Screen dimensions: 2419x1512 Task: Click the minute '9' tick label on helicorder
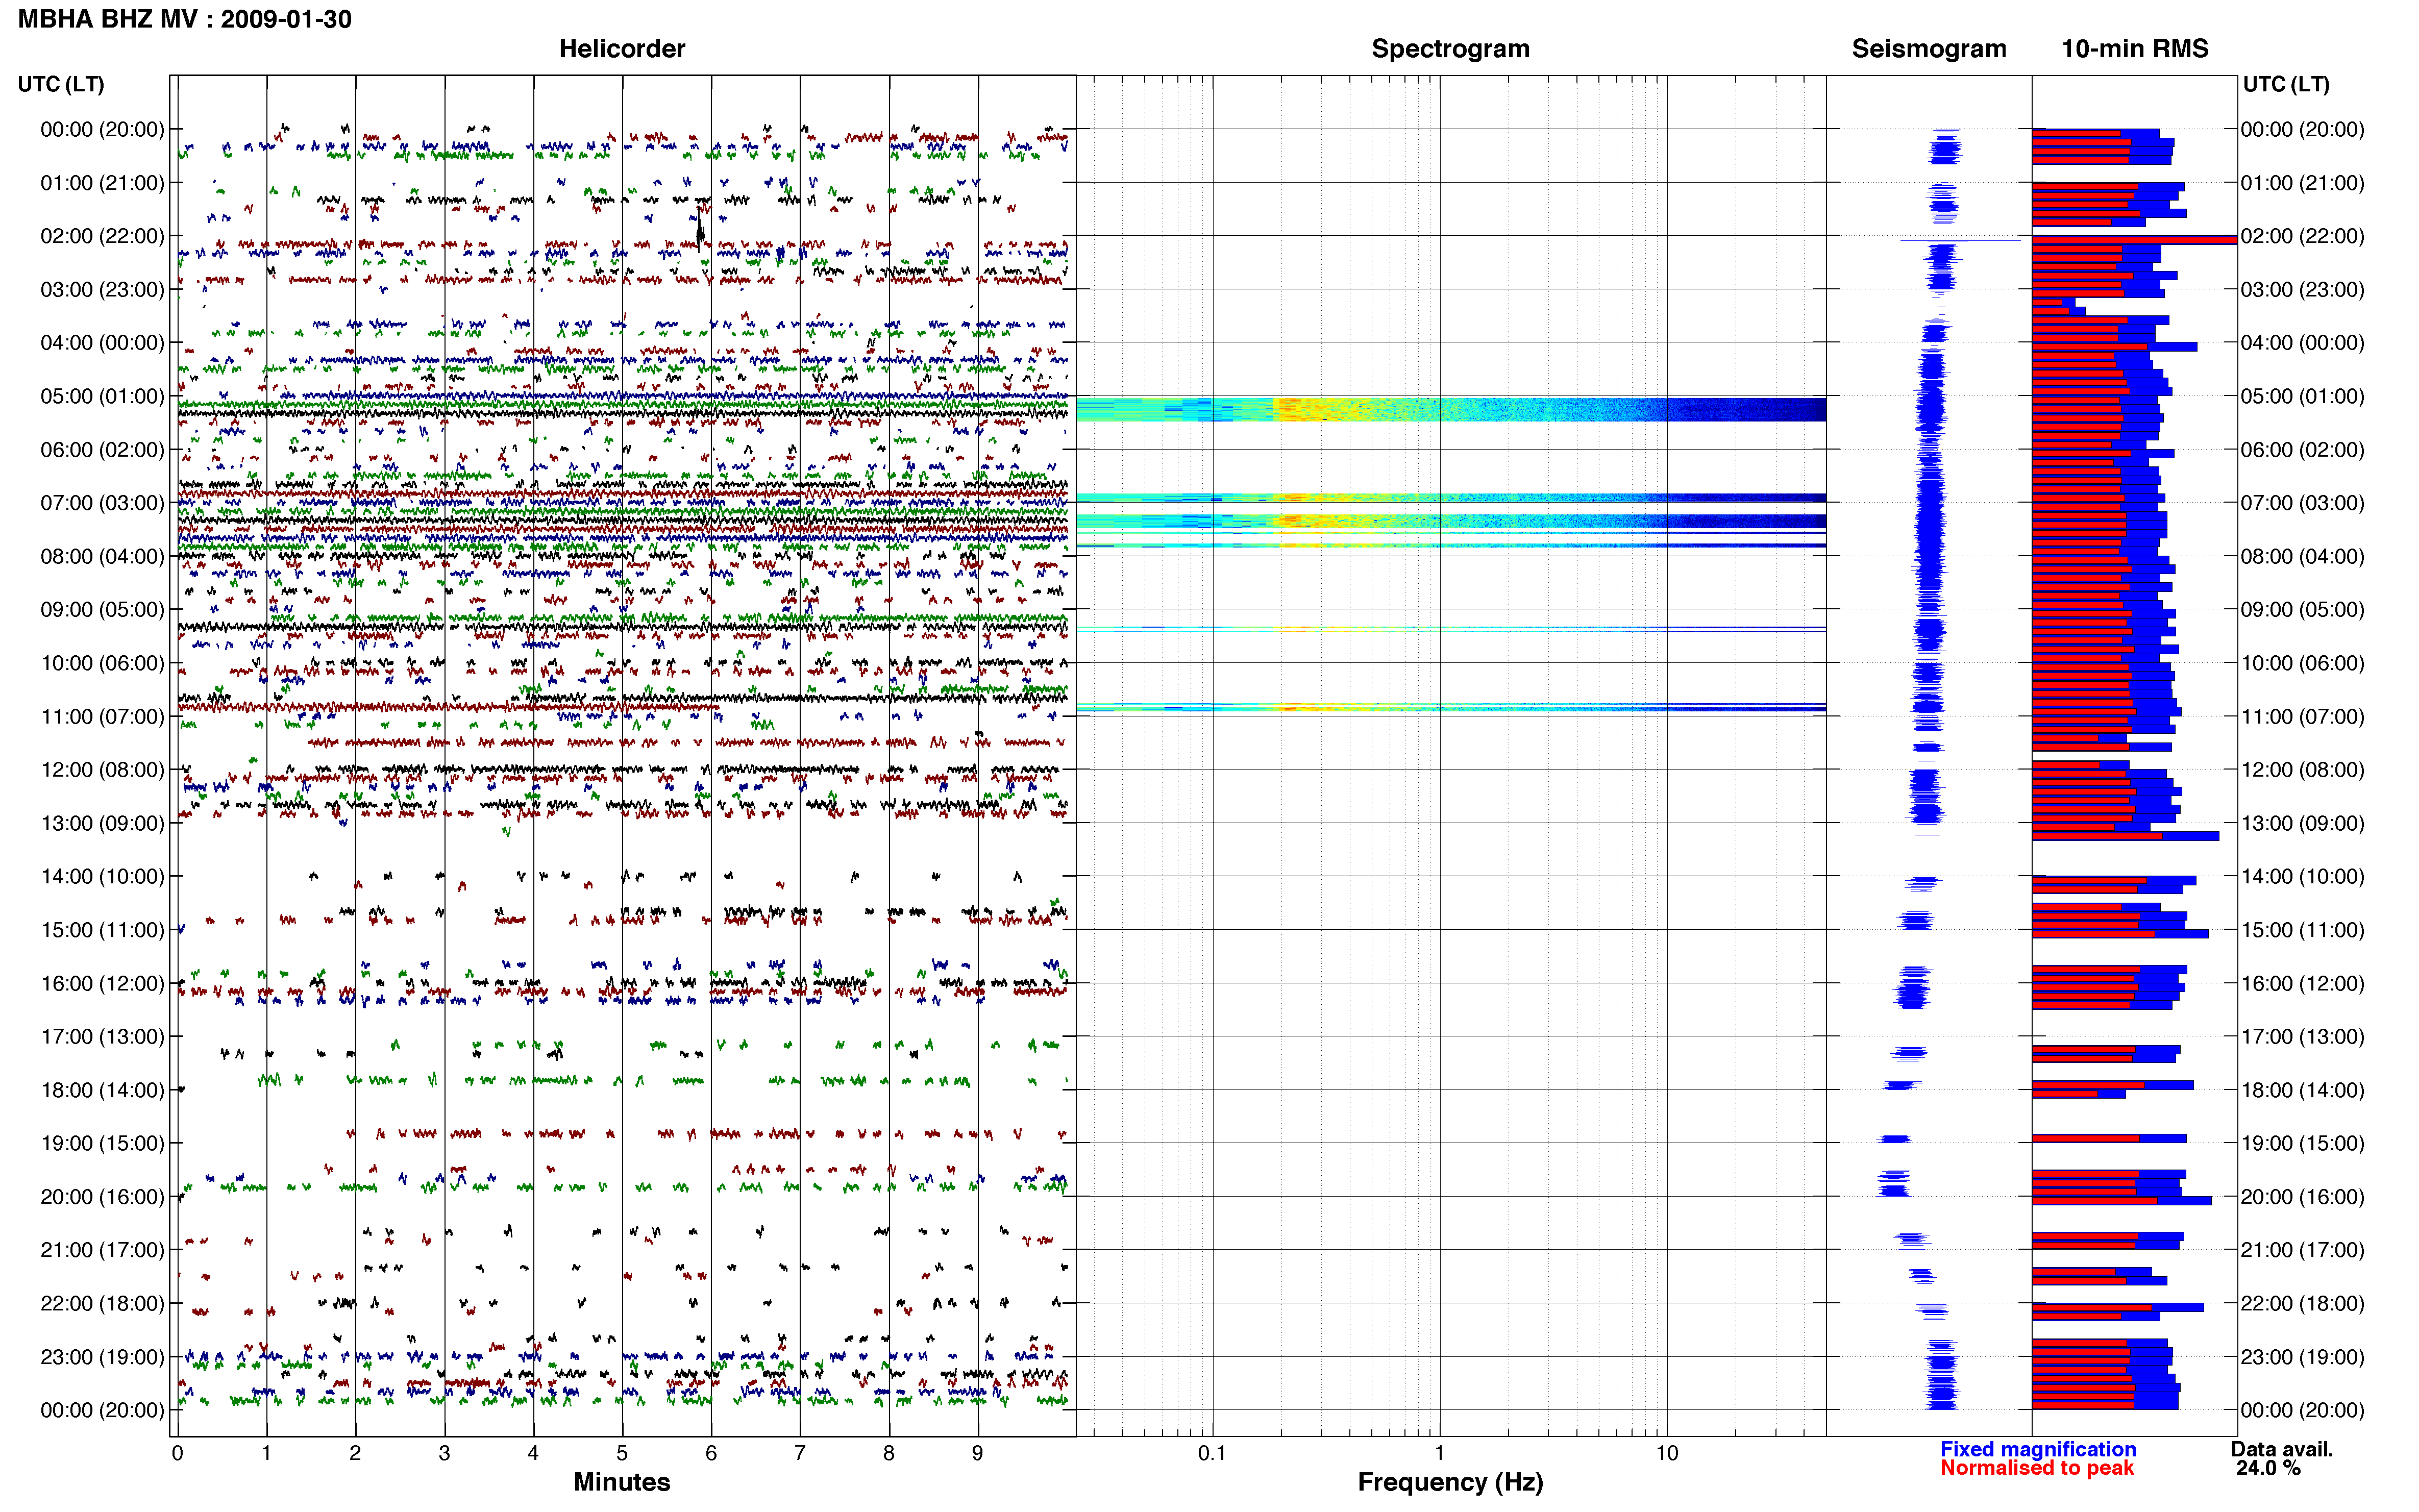pyautogui.click(x=977, y=1453)
